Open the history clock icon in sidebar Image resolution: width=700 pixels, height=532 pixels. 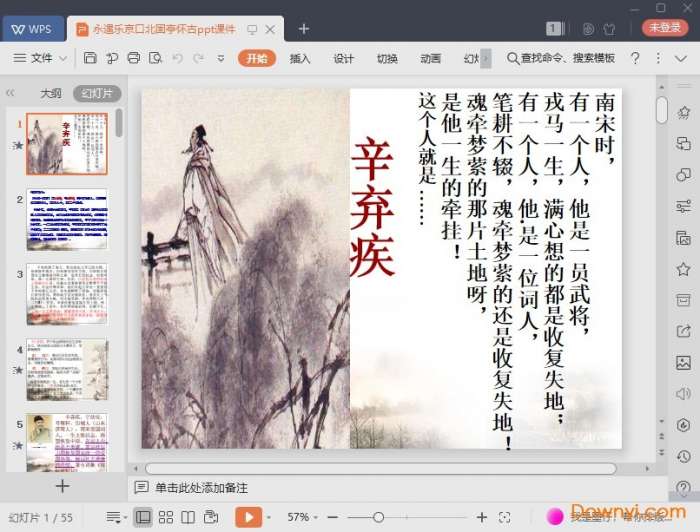click(683, 456)
